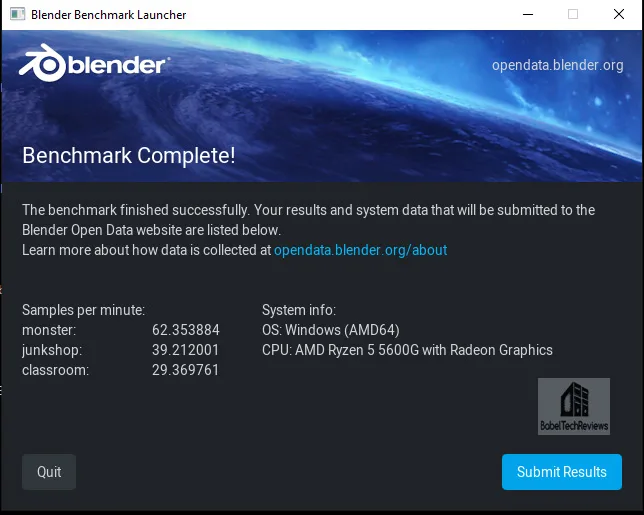Open the opendata.blender.org/about link
644x515 pixels.
click(360, 250)
